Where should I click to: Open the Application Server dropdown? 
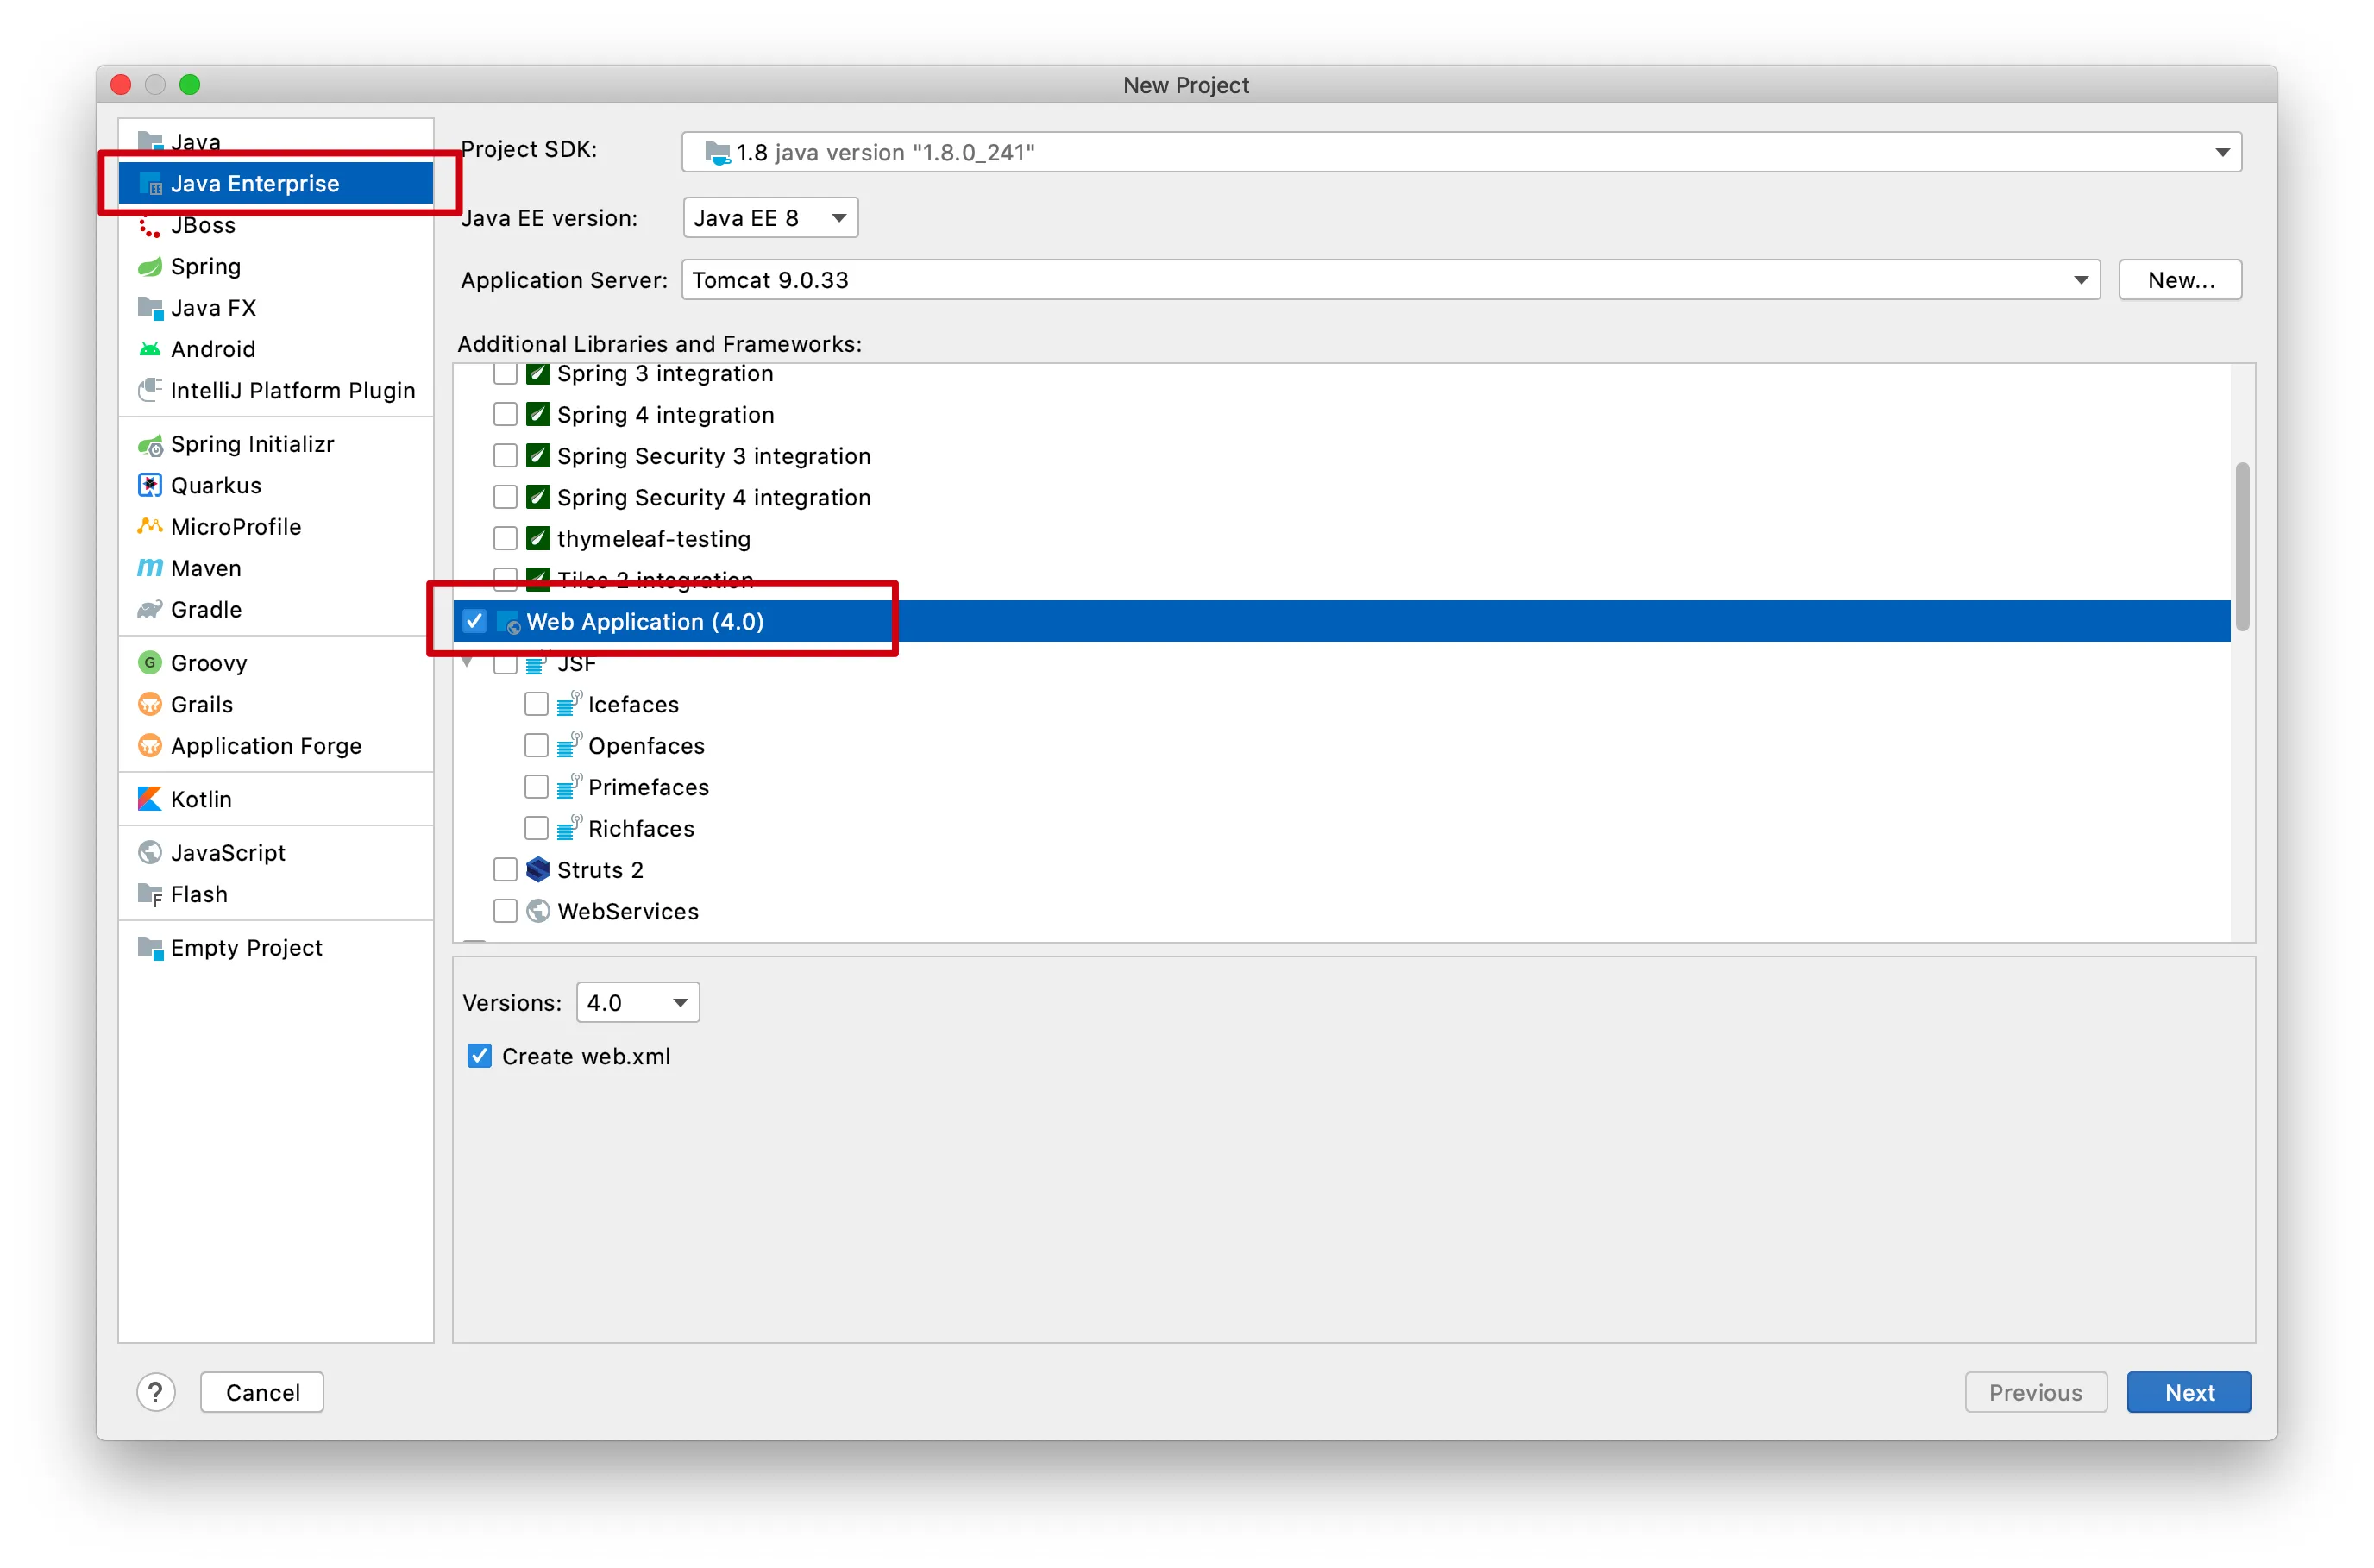point(1390,280)
